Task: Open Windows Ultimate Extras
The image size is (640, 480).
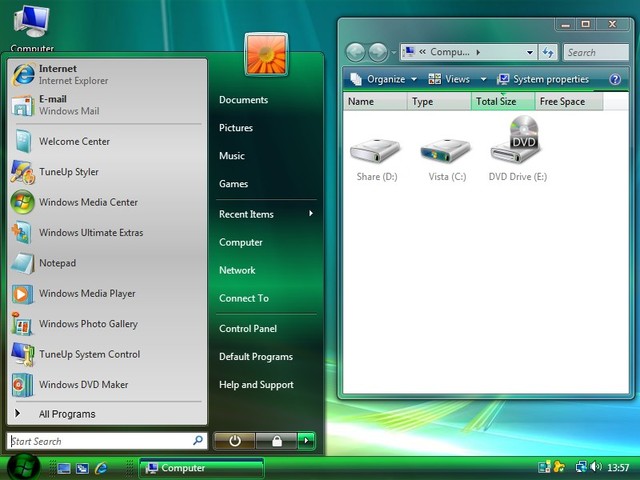Action: 107,233
